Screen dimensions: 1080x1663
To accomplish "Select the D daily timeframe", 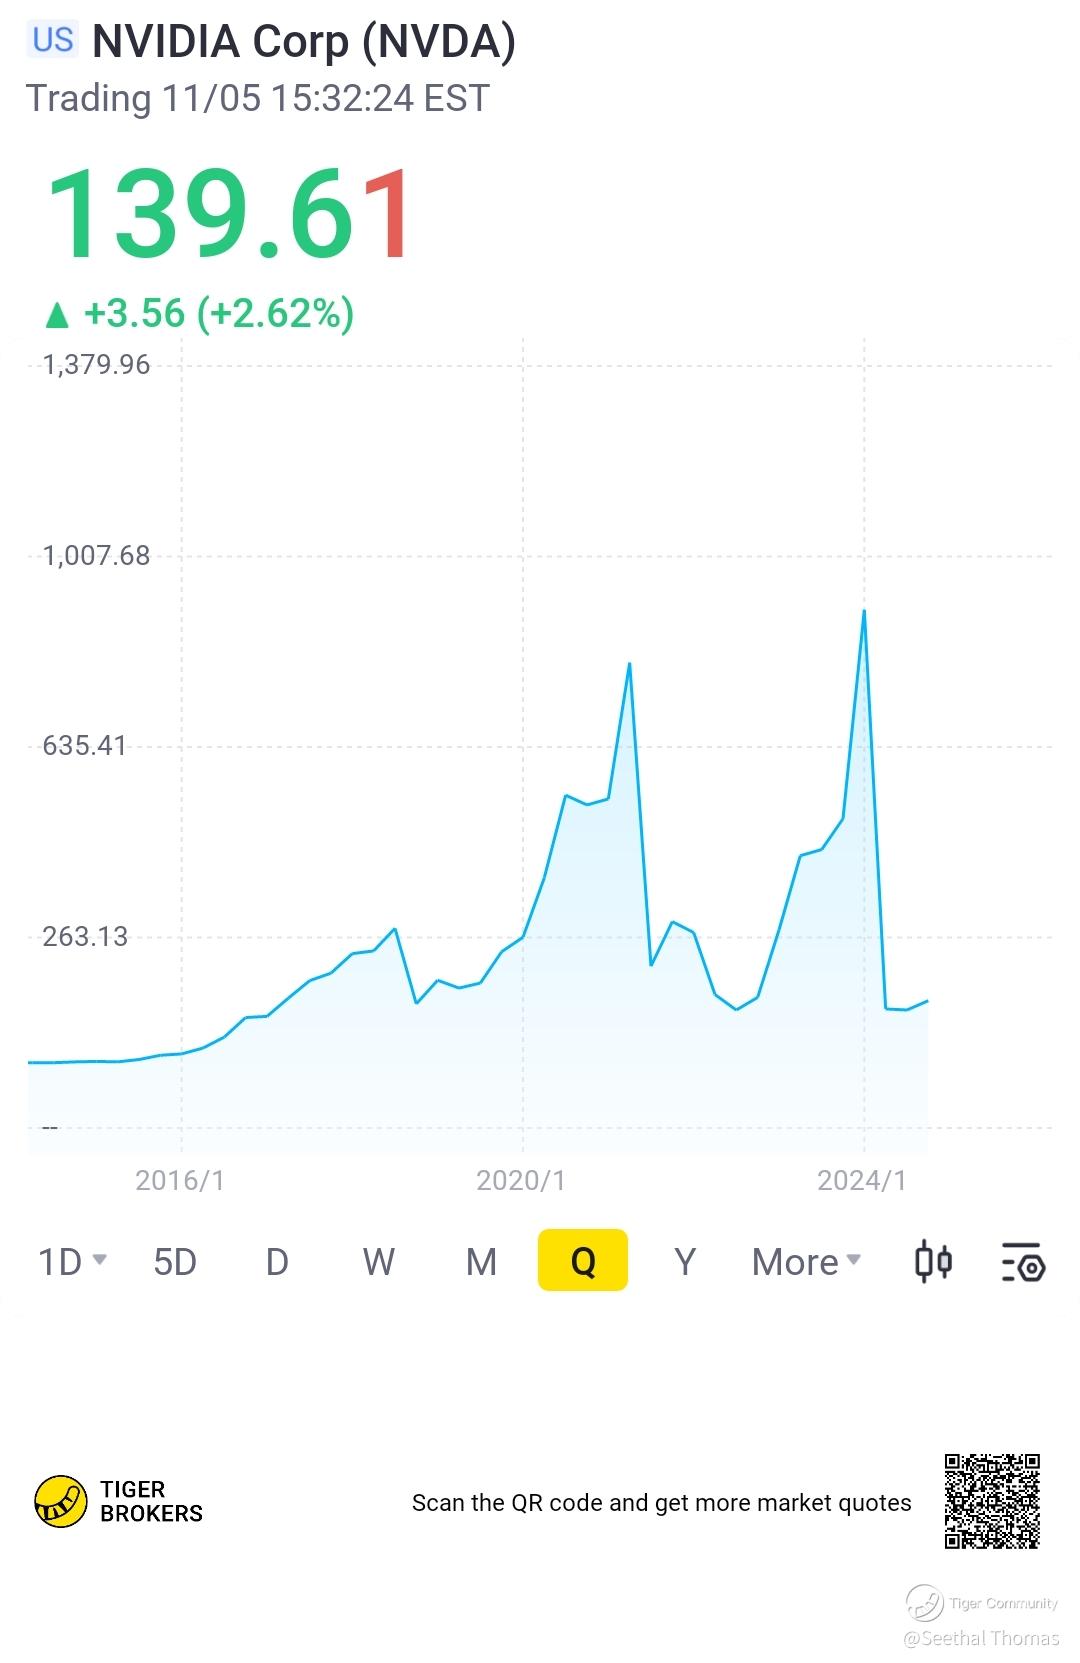I will [277, 1262].
